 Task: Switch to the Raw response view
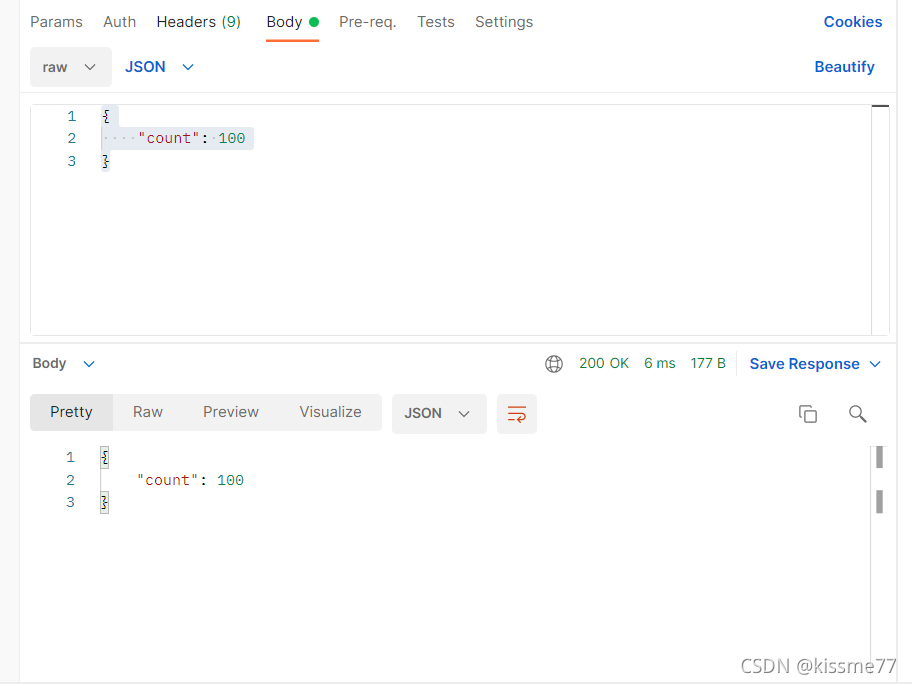click(x=148, y=412)
